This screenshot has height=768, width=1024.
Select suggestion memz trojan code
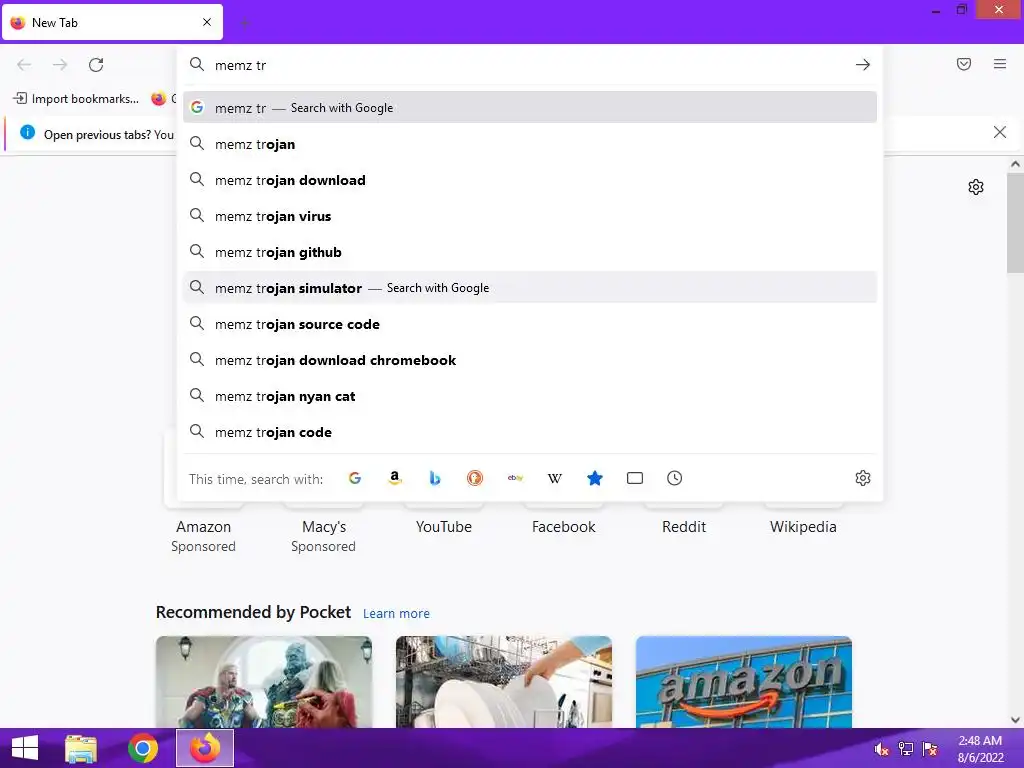tap(530, 432)
